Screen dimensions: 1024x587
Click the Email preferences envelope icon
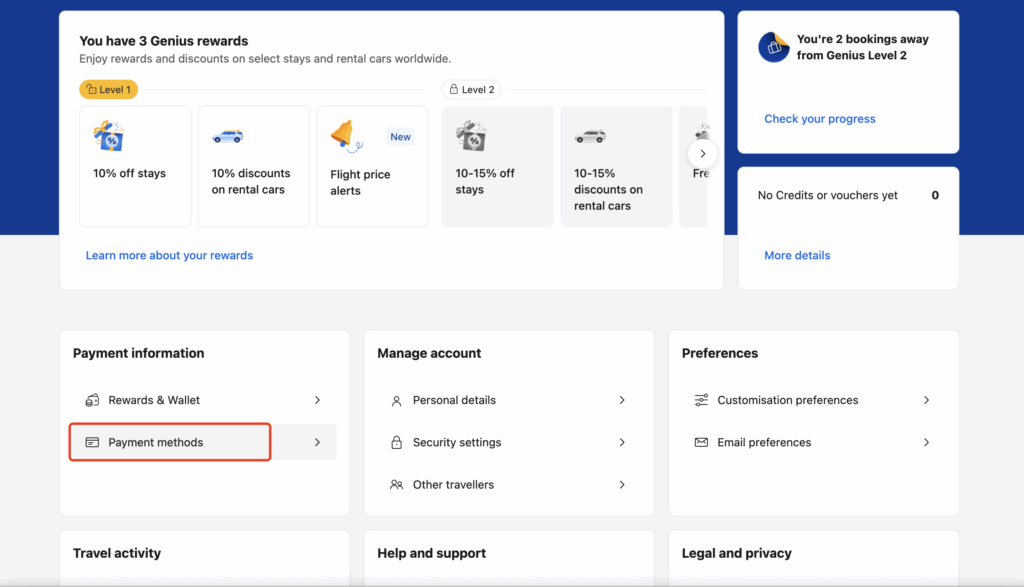click(x=701, y=442)
